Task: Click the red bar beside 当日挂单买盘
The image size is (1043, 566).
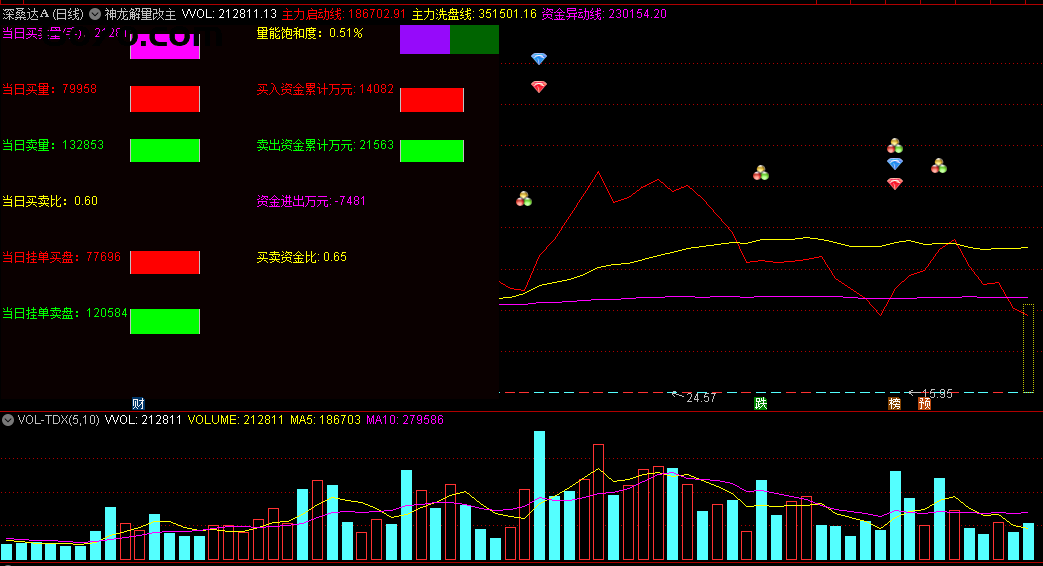Action: pos(165,262)
